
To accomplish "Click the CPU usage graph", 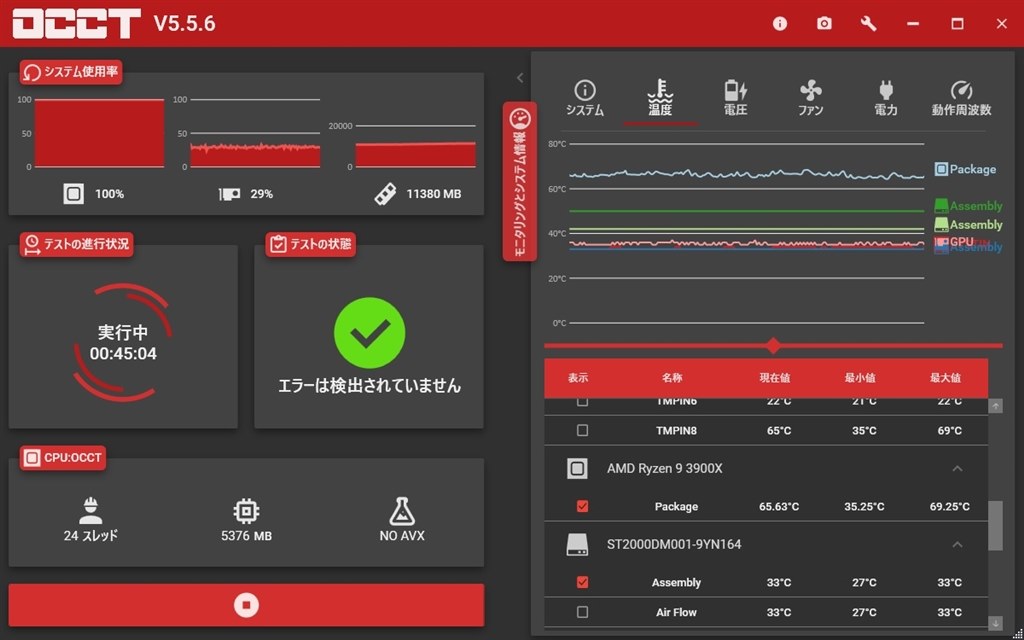I will 99,133.
